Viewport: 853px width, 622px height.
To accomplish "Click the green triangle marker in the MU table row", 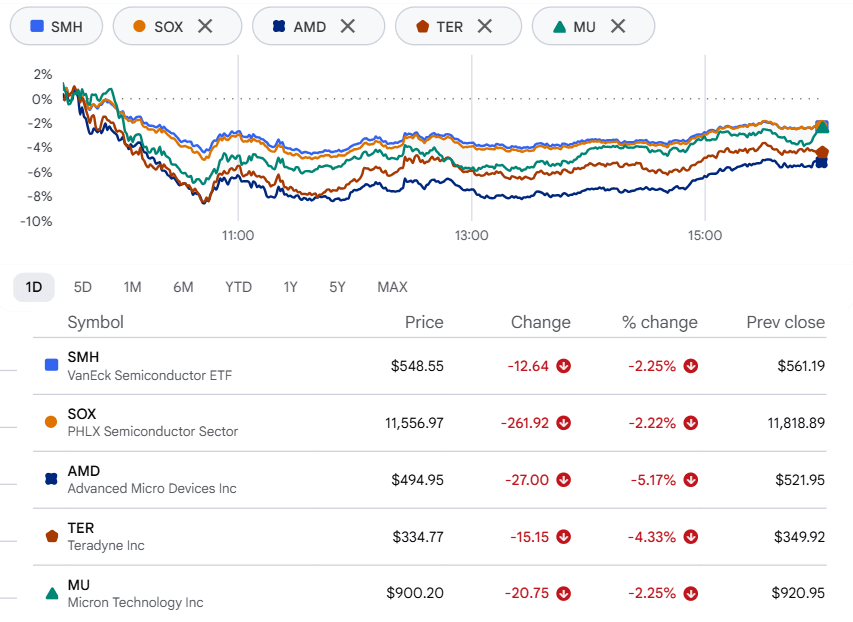I will click(52, 593).
